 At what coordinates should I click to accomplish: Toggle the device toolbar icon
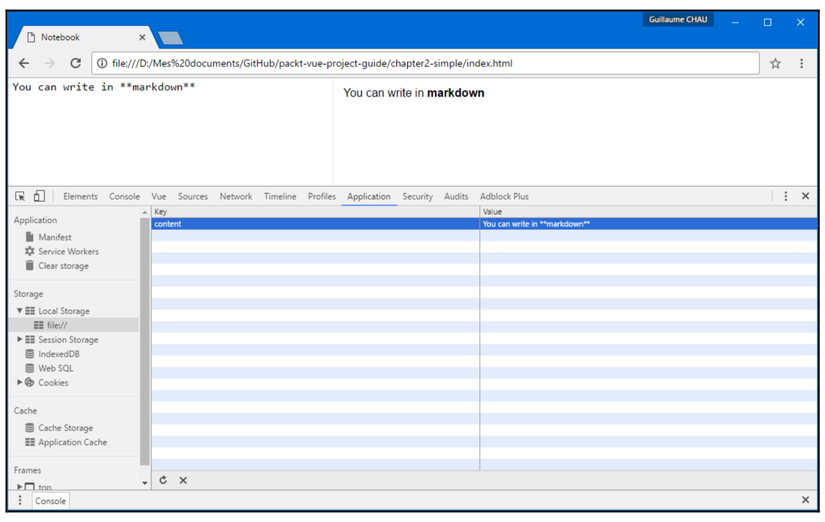39,196
